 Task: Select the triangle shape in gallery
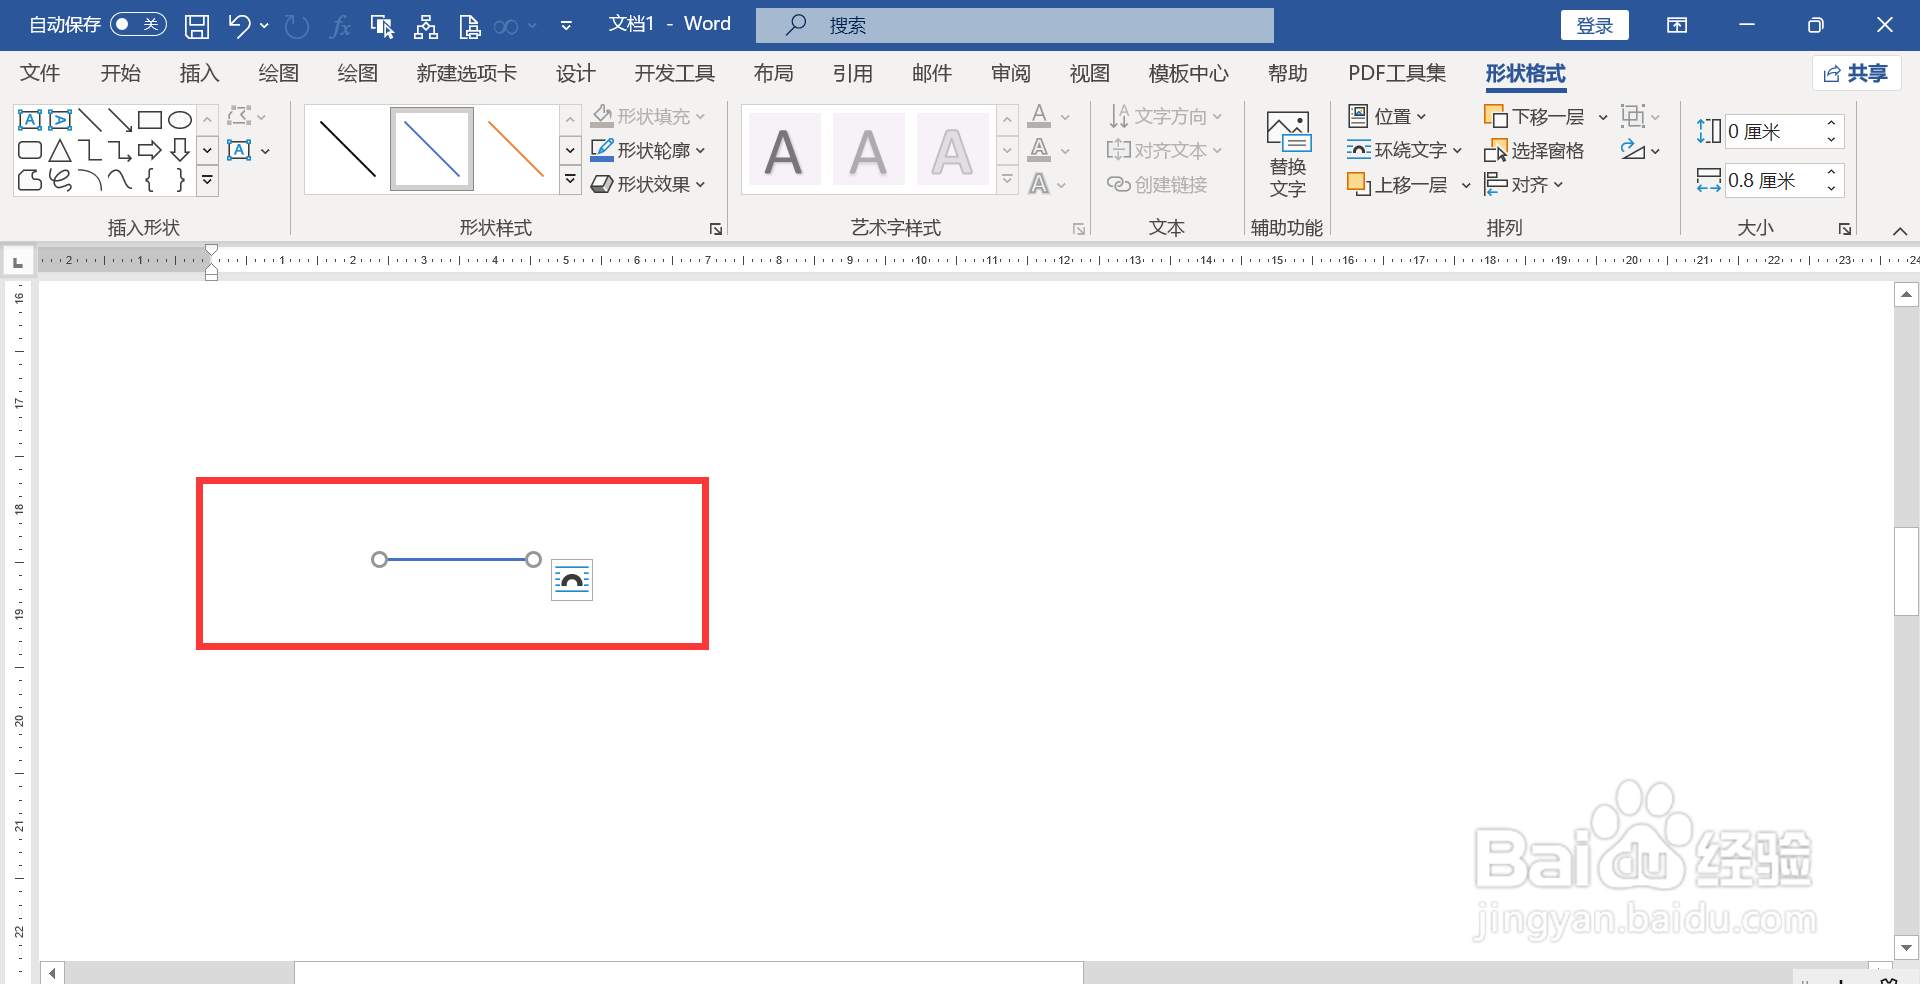point(60,150)
